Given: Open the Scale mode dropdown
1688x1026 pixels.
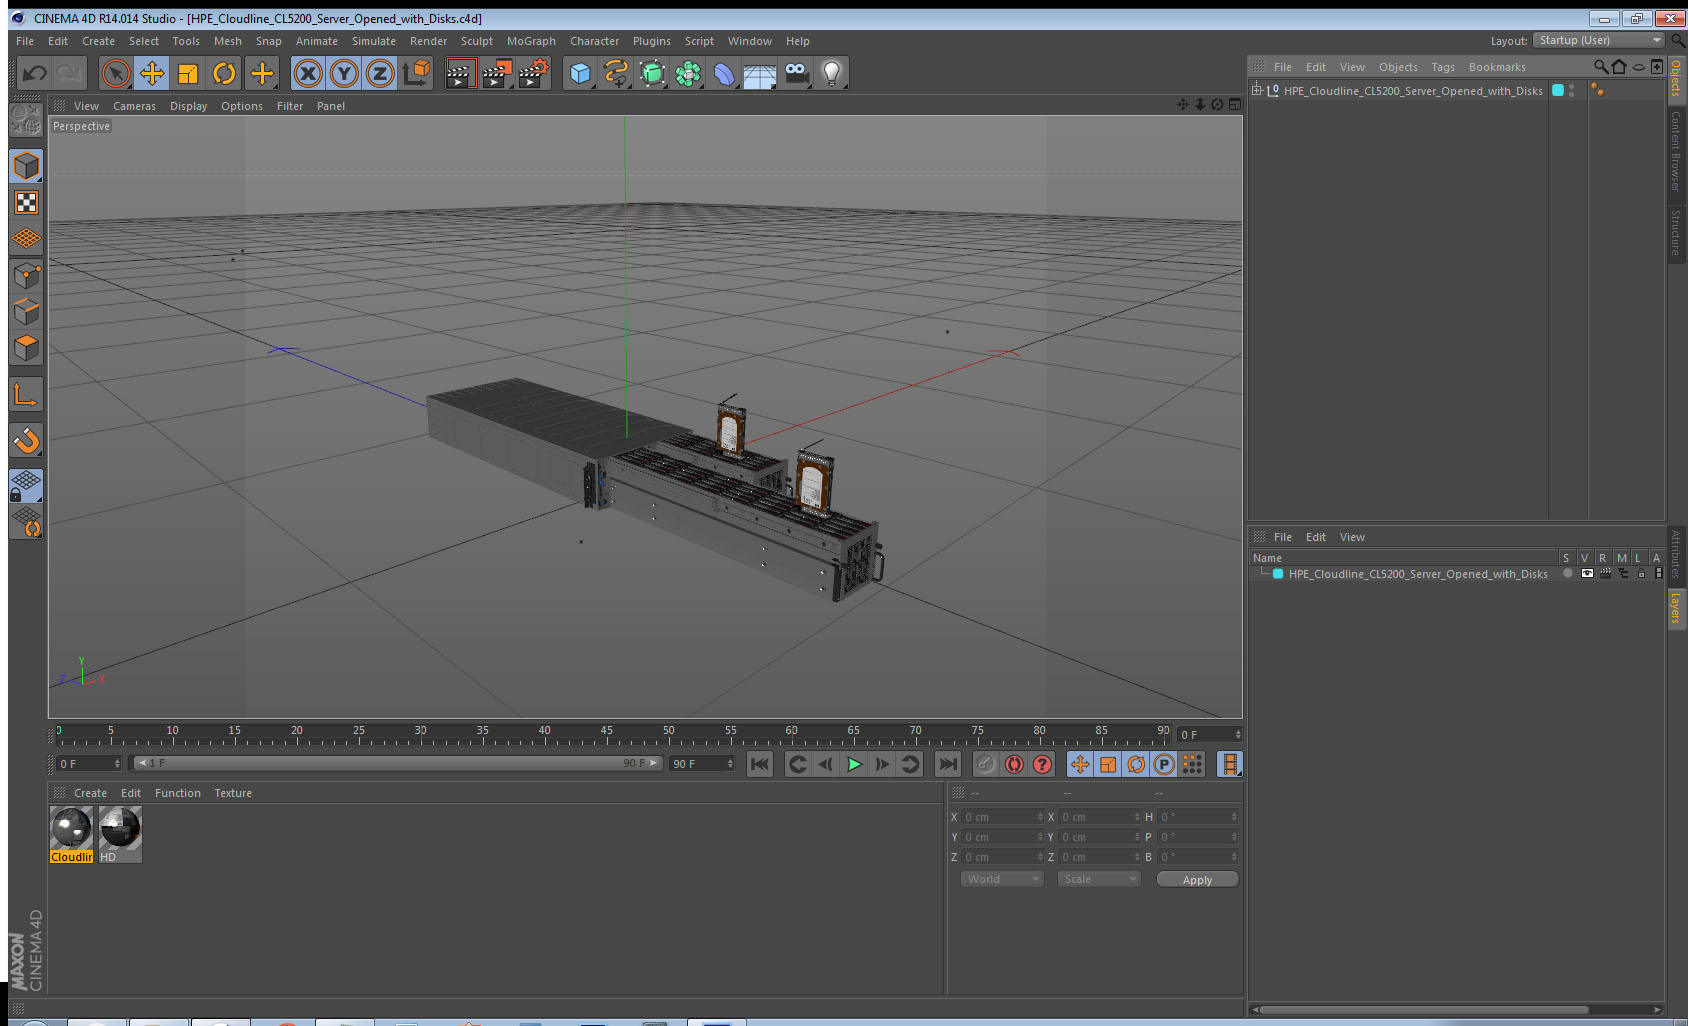Looking at the screenshot, I should click(x=1099, y=879).
